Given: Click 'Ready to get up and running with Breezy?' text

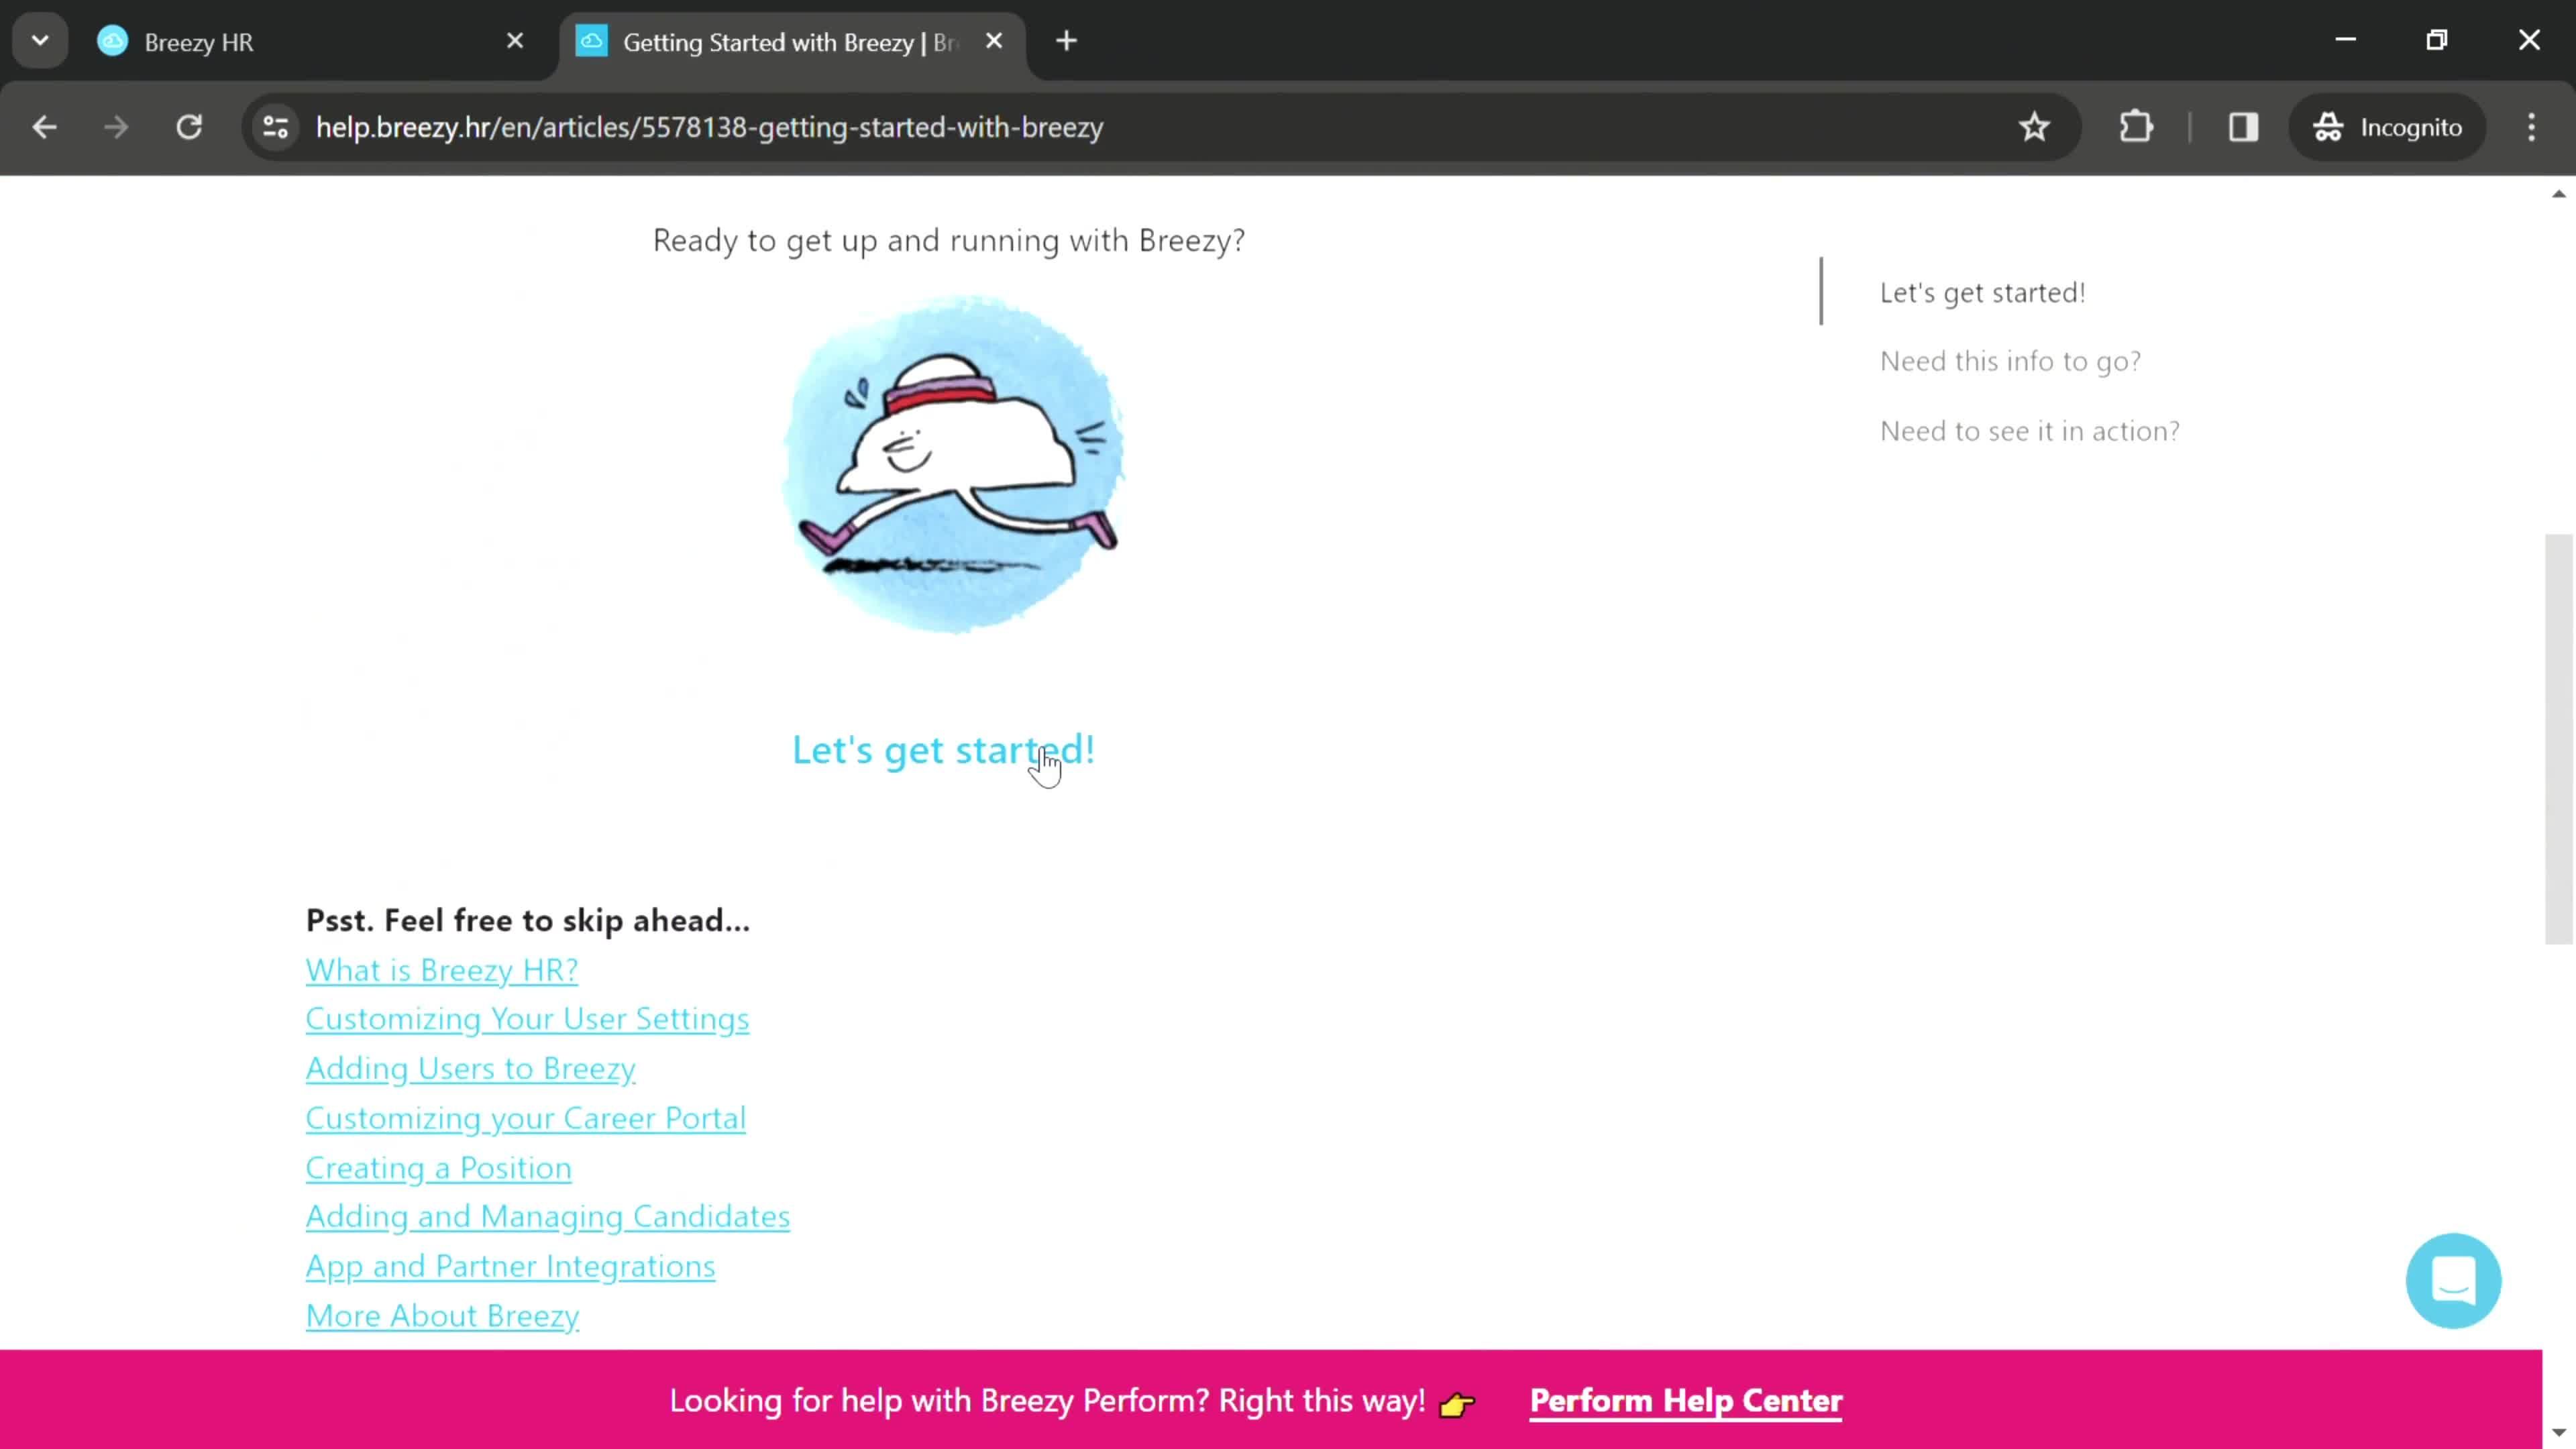Looking at the screenshot, I should 949,241.
